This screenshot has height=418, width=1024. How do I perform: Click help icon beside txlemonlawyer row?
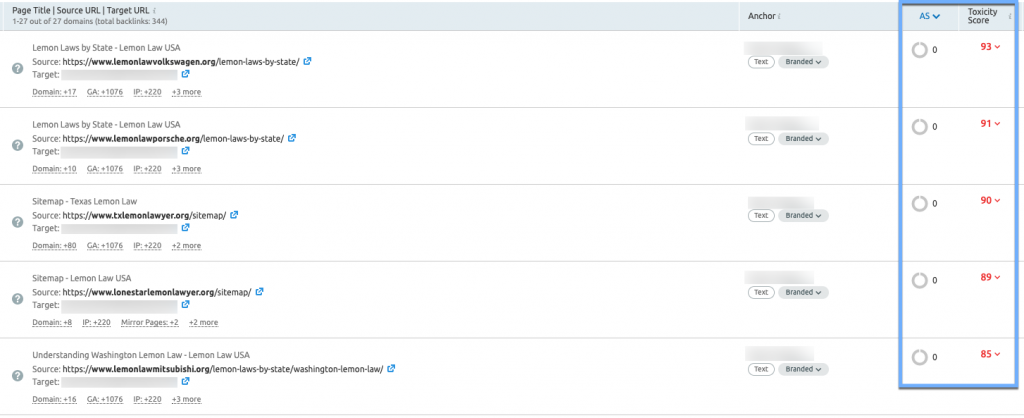click(x=17, y=222)
